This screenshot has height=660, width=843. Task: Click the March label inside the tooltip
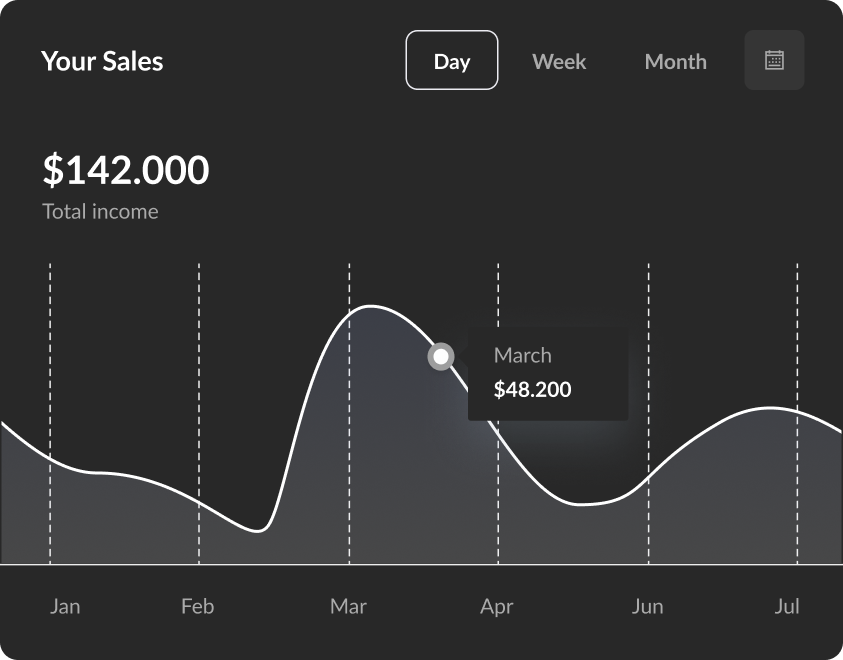point(522,355)
